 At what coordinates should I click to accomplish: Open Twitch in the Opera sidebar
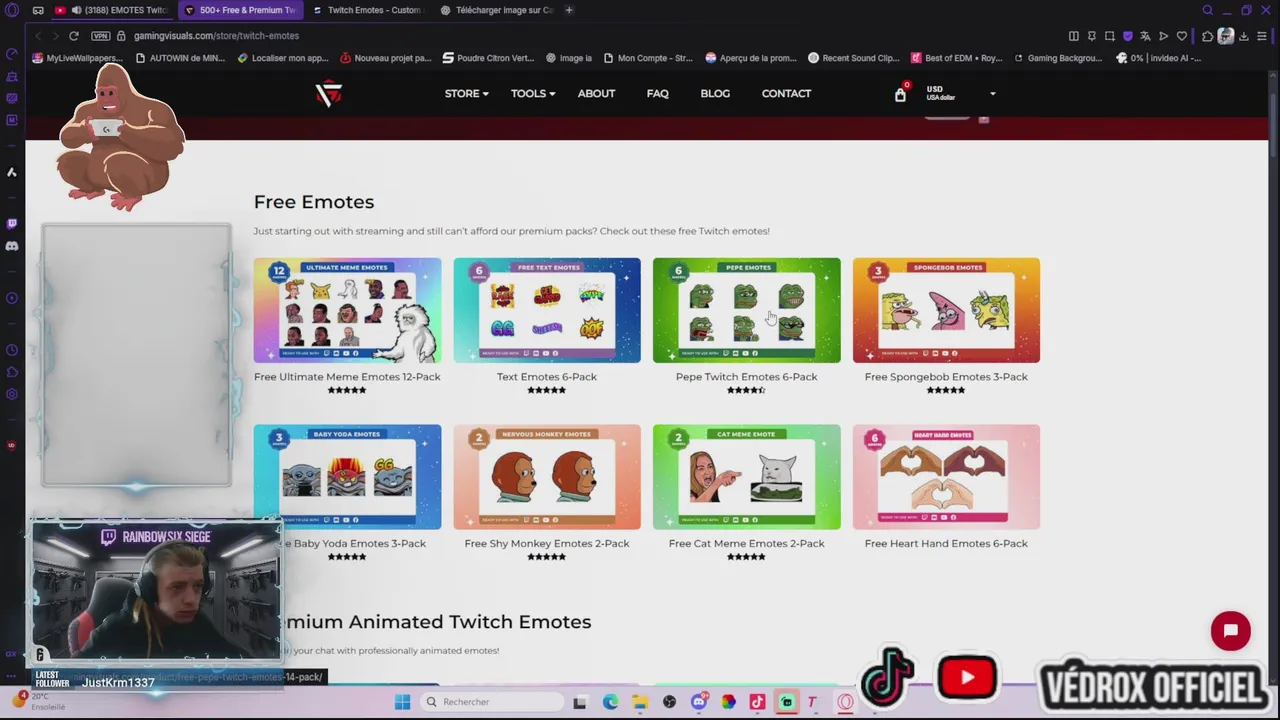pyautogui.click(x=12, y=224)
